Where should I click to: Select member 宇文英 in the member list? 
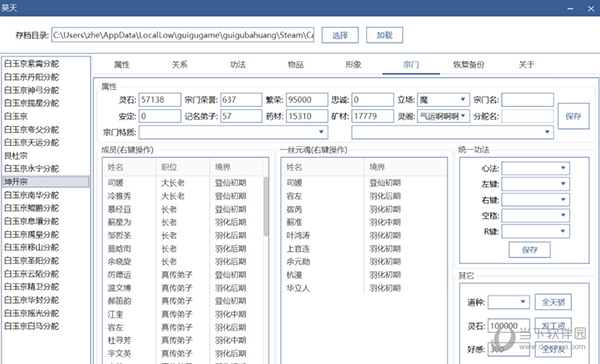point(183,353)
